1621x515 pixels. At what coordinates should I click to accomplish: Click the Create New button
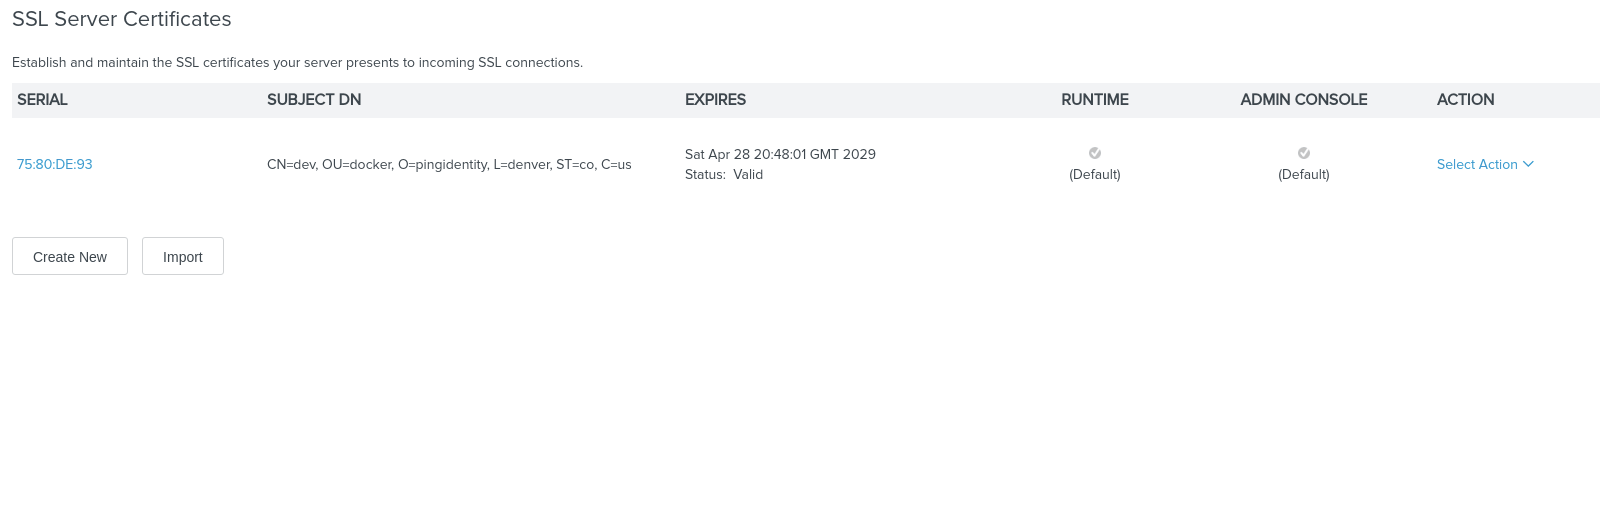70,256
